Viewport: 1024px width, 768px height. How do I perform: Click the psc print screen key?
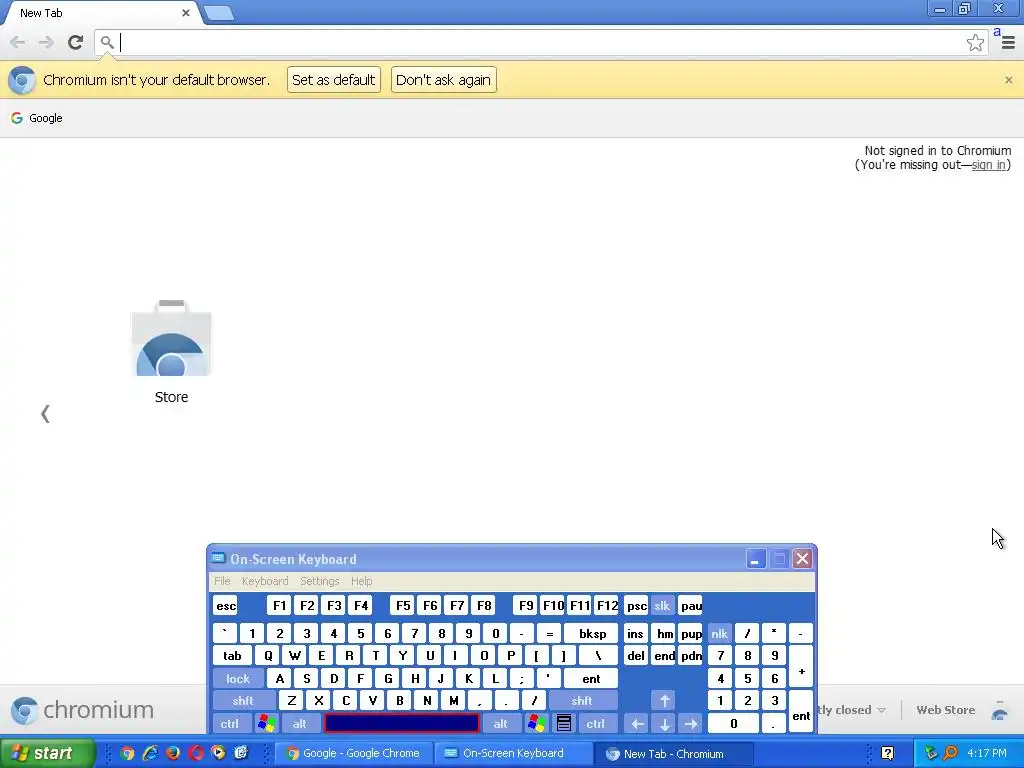pyautogui.click(x=636, y=605)
